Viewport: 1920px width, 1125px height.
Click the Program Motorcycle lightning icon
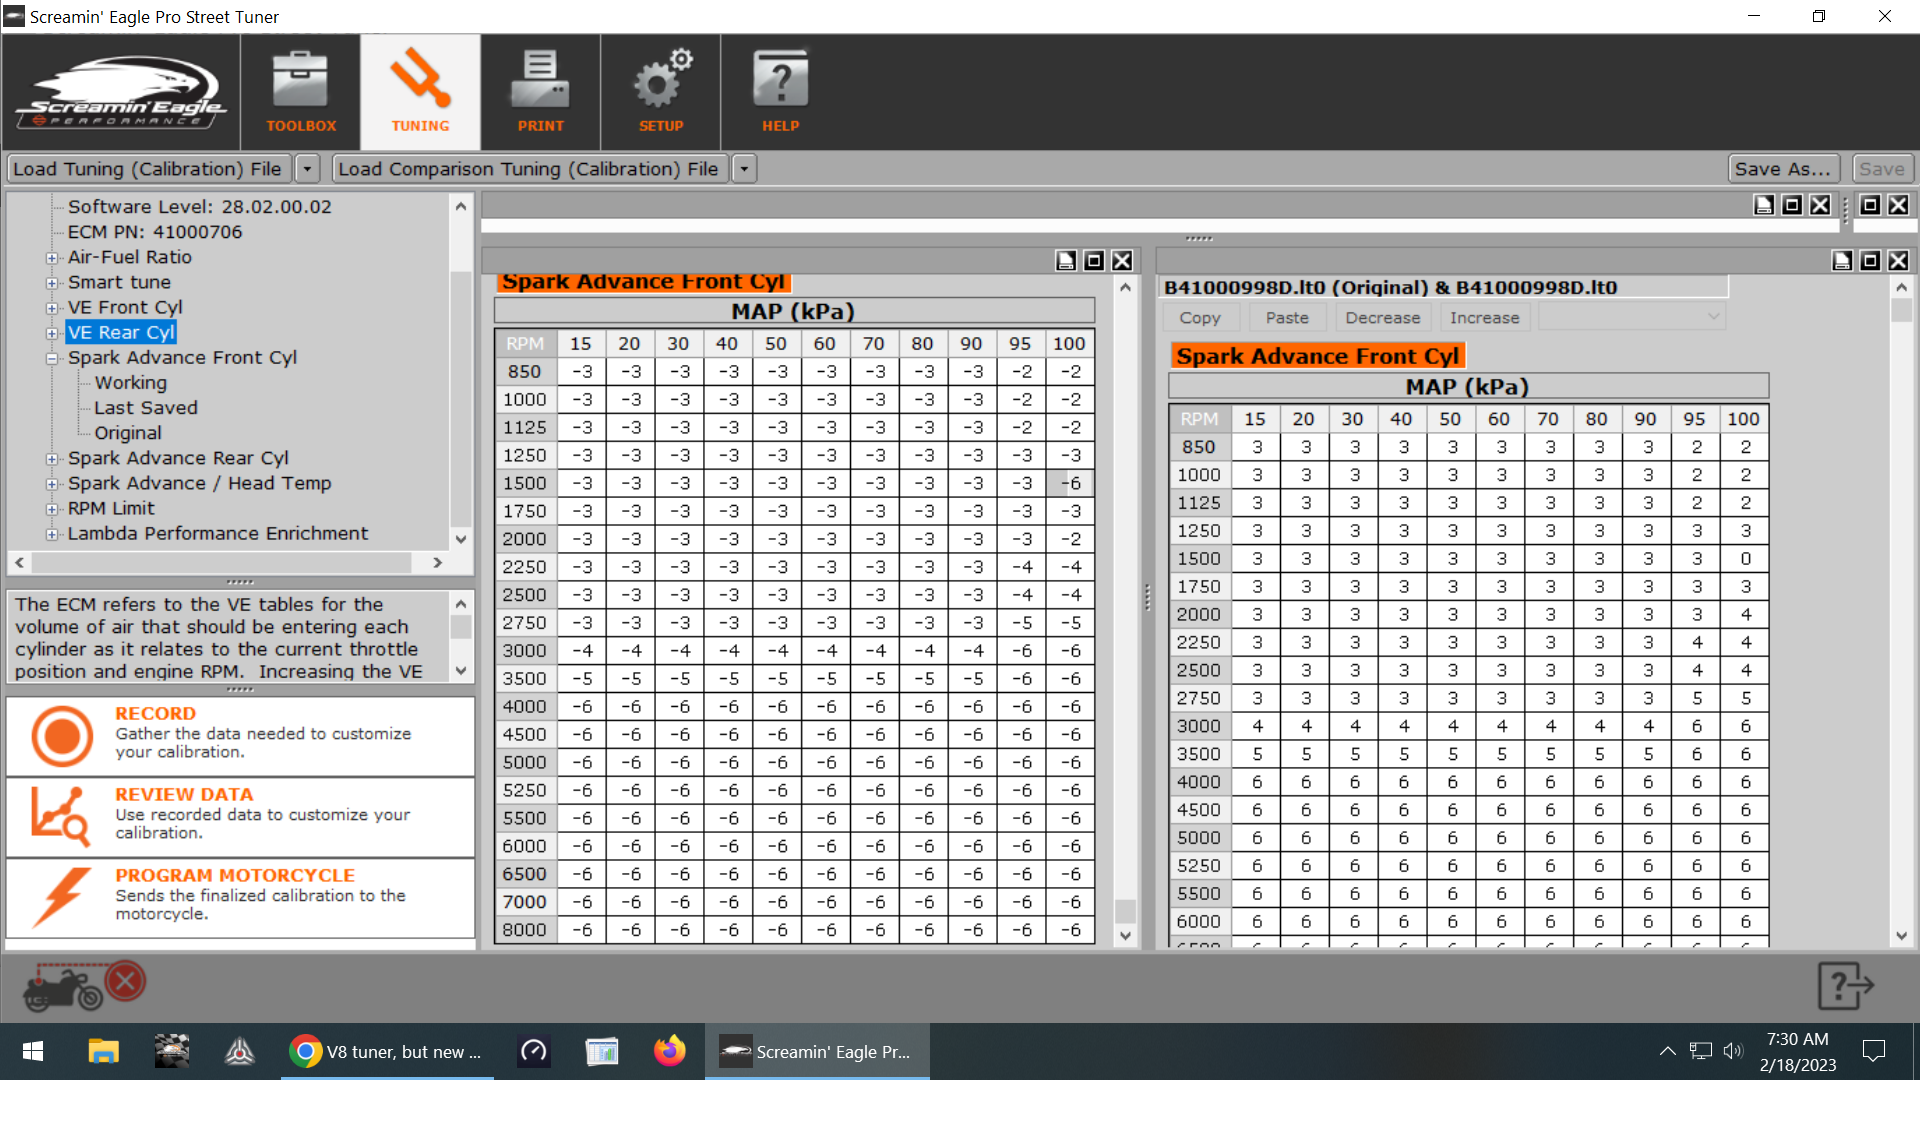coord(60,897)
